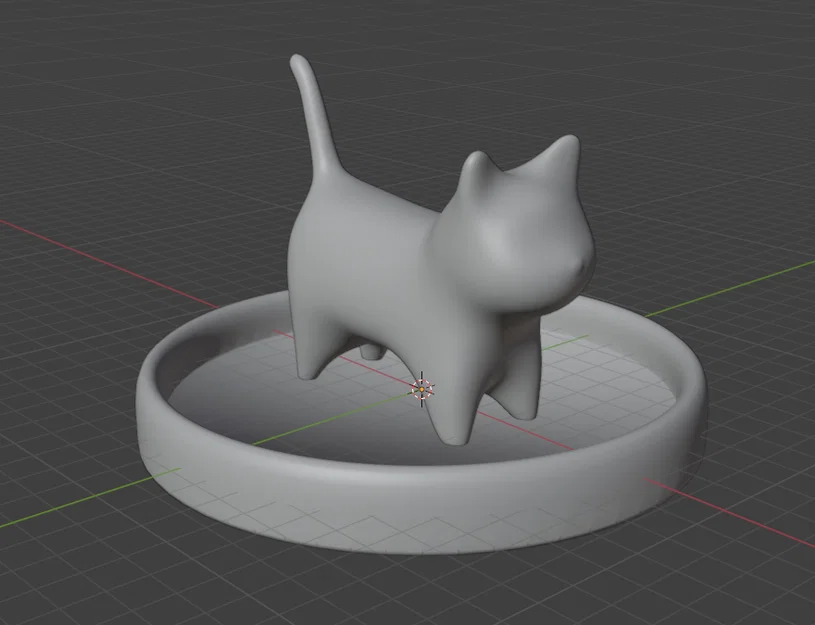815x625 pixels.
Task: Click the cat's nose
Action: click(x=585, y=265)
